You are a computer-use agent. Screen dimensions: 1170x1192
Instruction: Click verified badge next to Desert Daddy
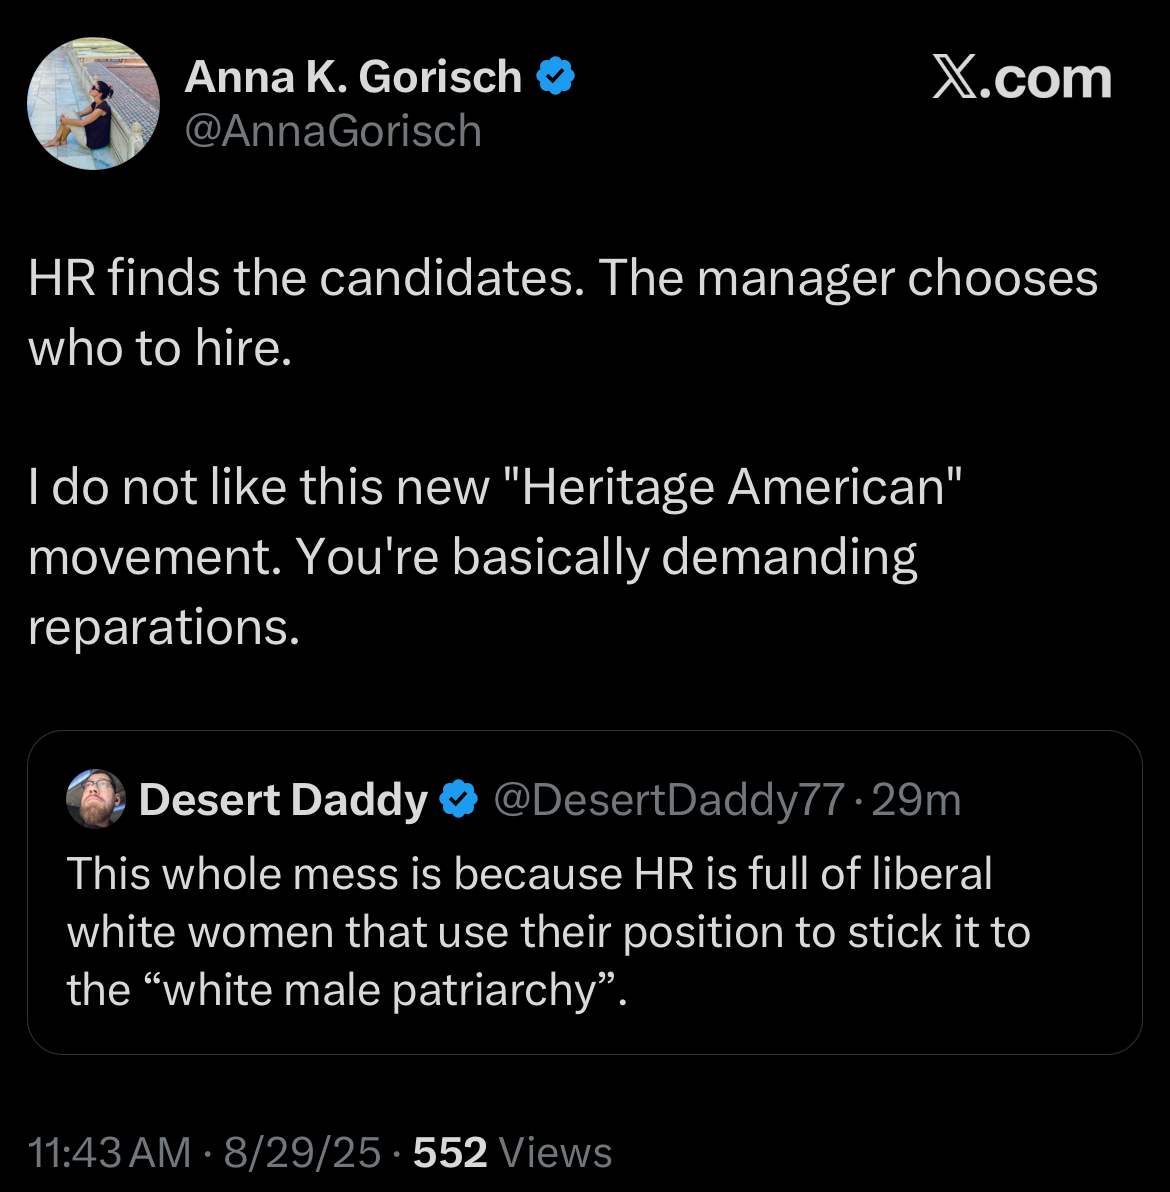[460, 800]
